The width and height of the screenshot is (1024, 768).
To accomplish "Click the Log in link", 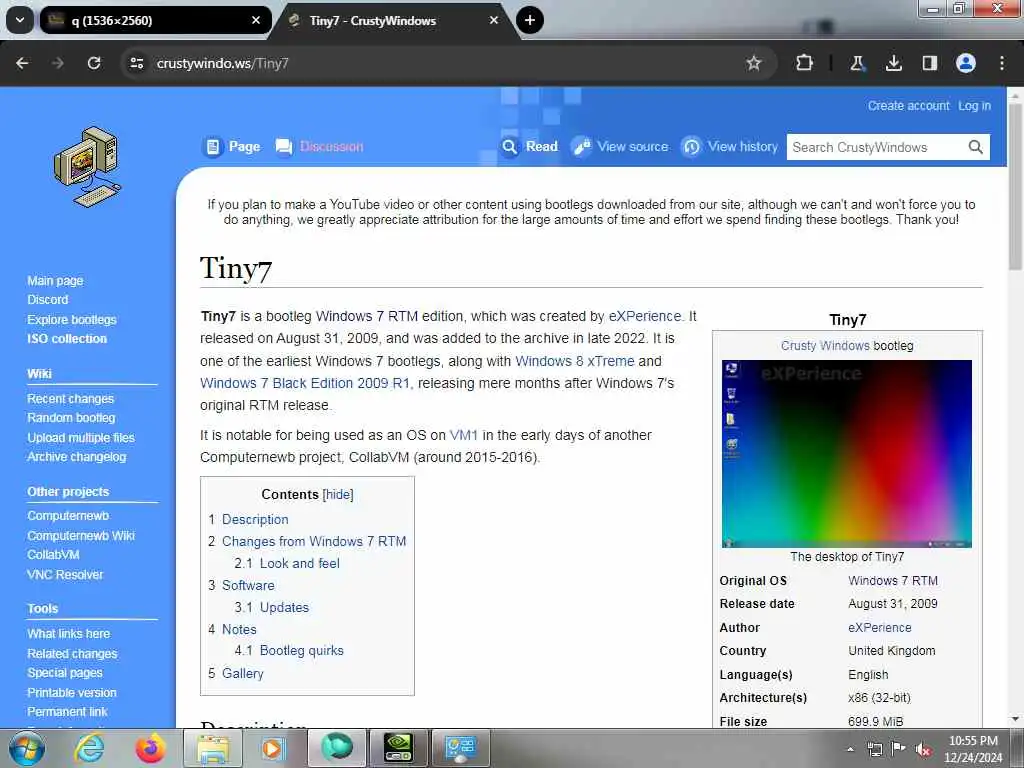I will (974, 106).
